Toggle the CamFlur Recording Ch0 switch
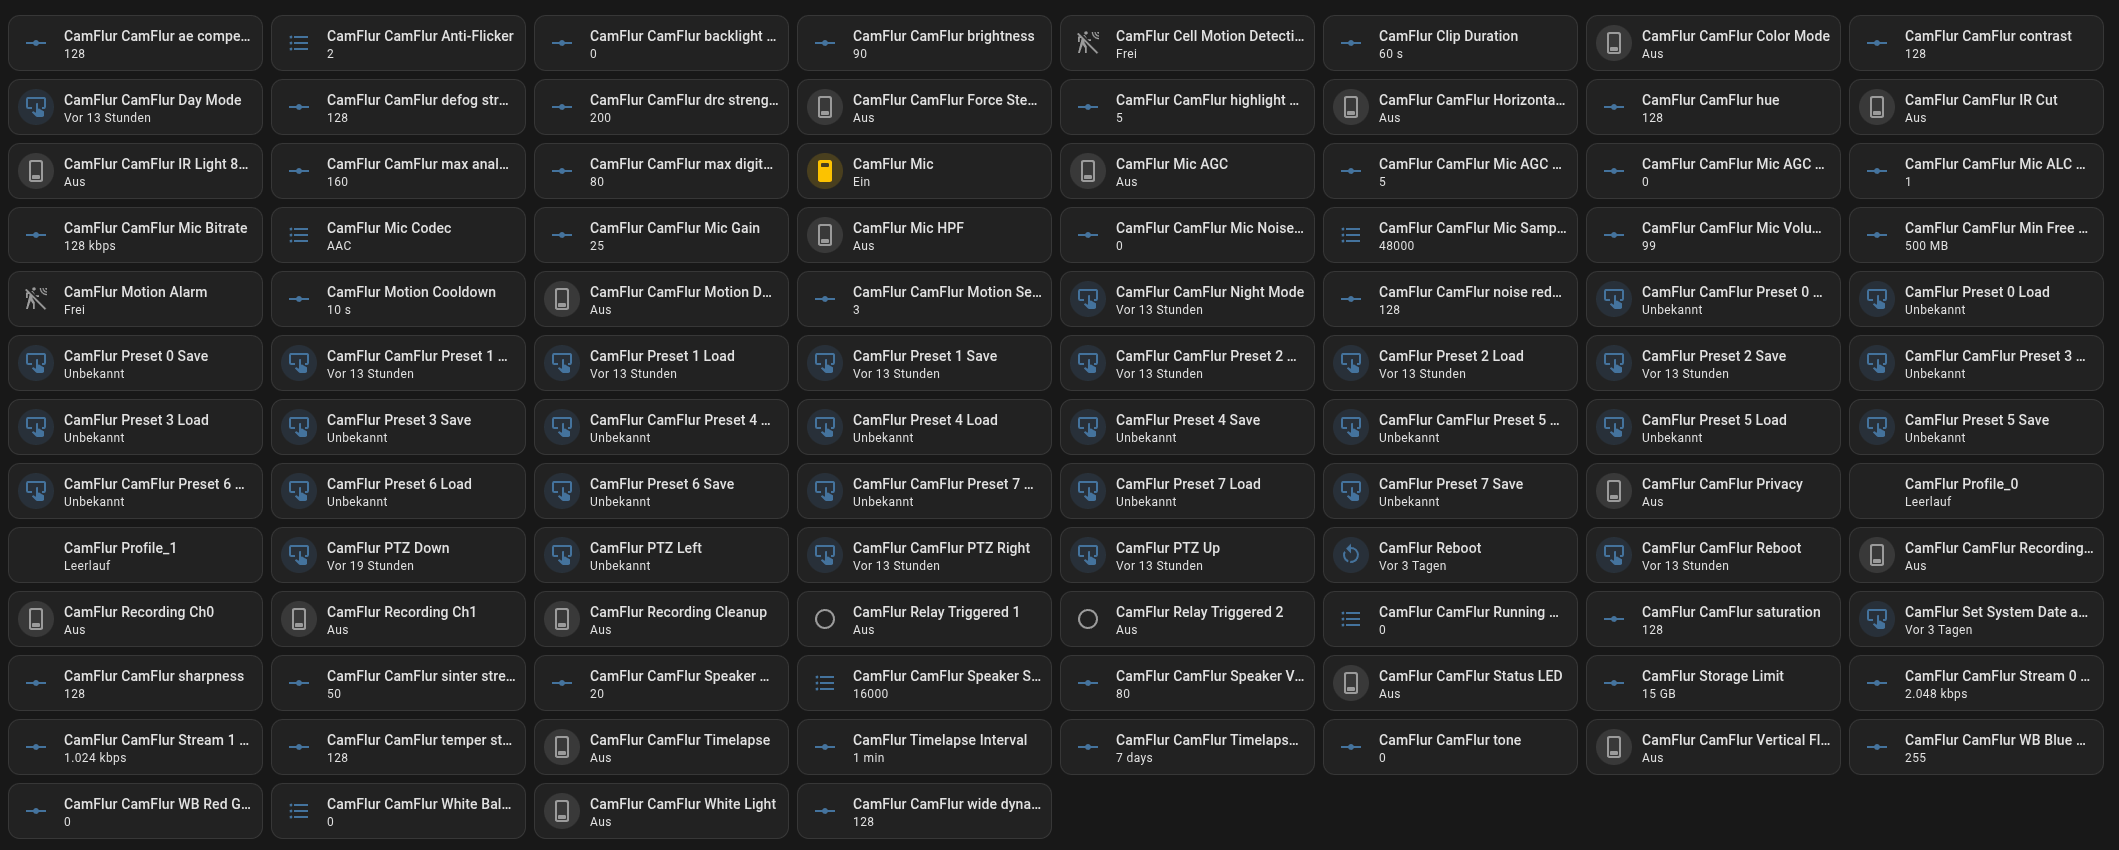This screenshot has height=850, width=2119. click(36, 619)
